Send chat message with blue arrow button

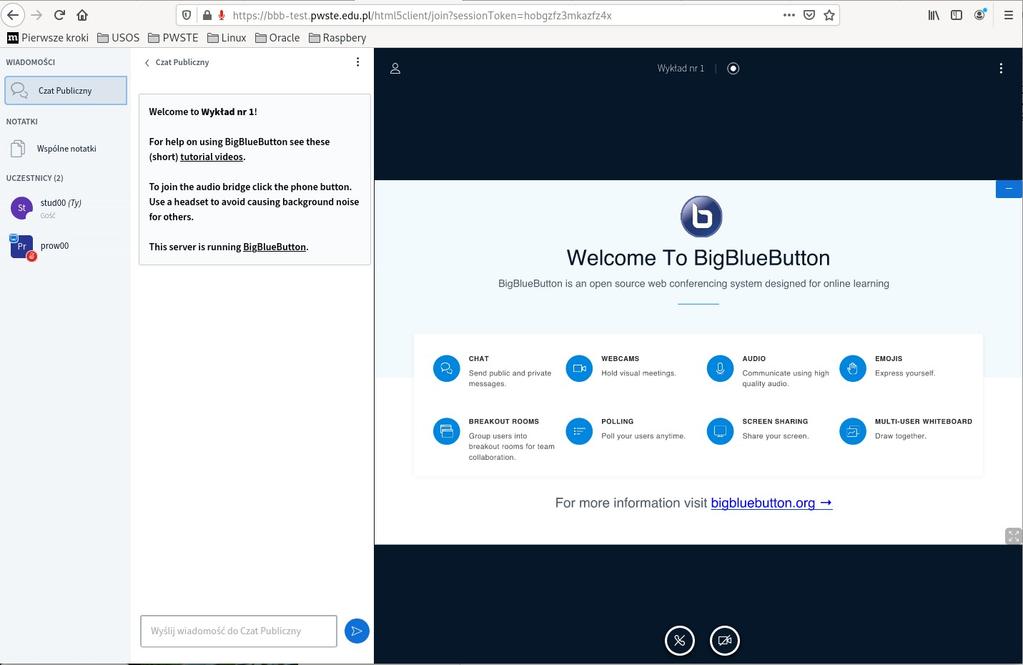357,631
